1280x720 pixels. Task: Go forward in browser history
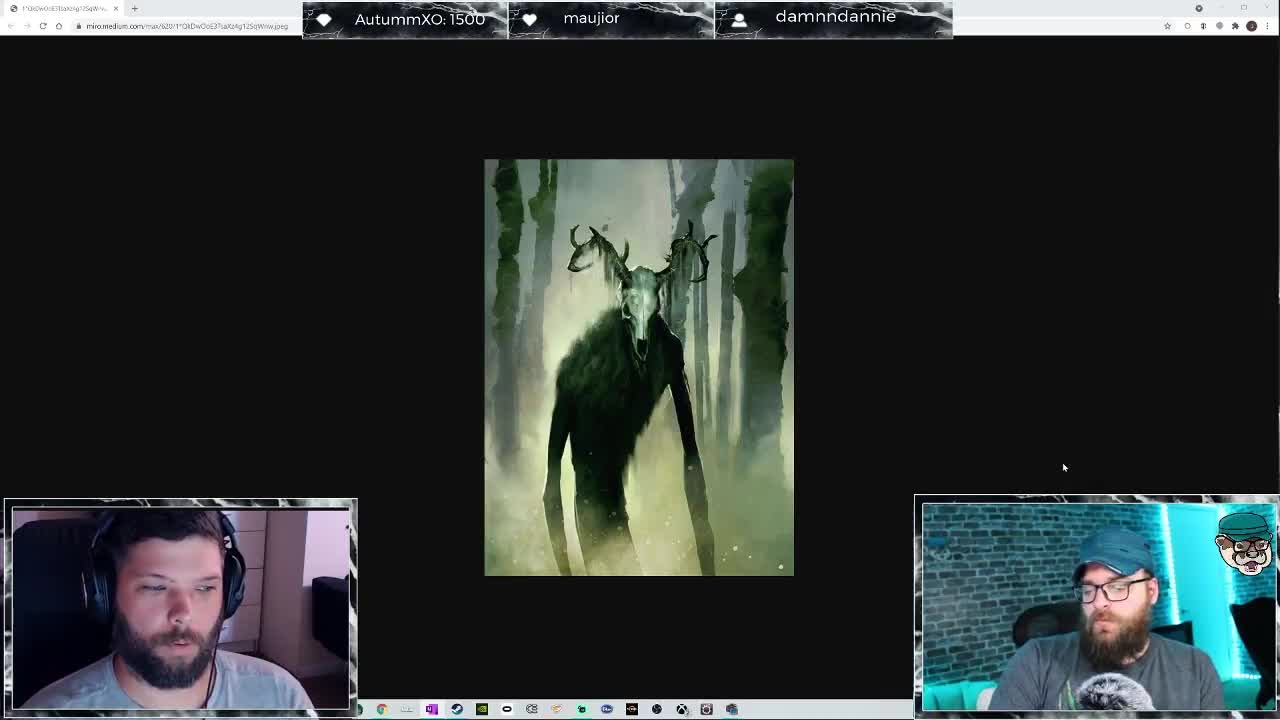coord(27,26)
